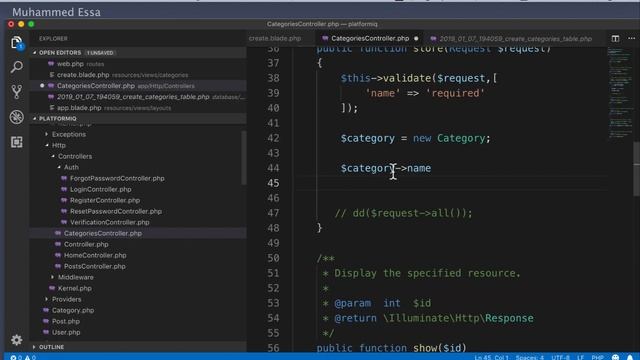
Task: Open Controller.php file
Action: (86, 244)
